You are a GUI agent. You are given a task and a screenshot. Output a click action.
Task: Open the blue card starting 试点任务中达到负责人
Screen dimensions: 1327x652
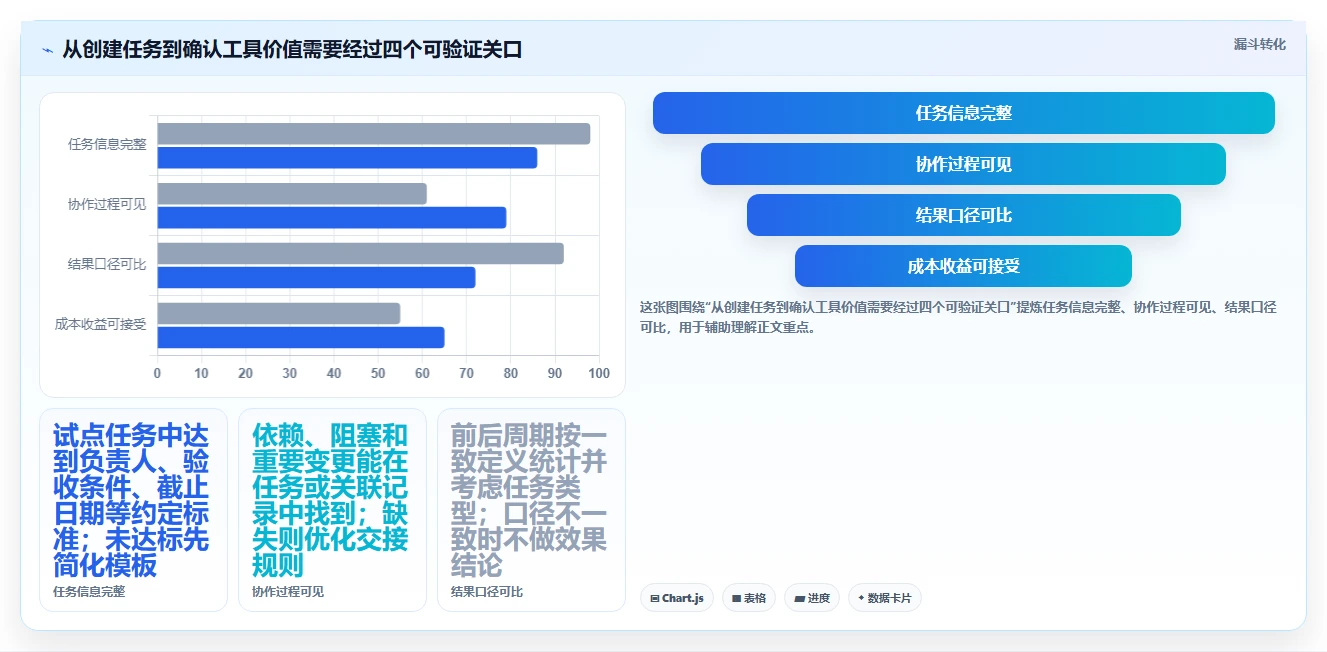[133, 510]
